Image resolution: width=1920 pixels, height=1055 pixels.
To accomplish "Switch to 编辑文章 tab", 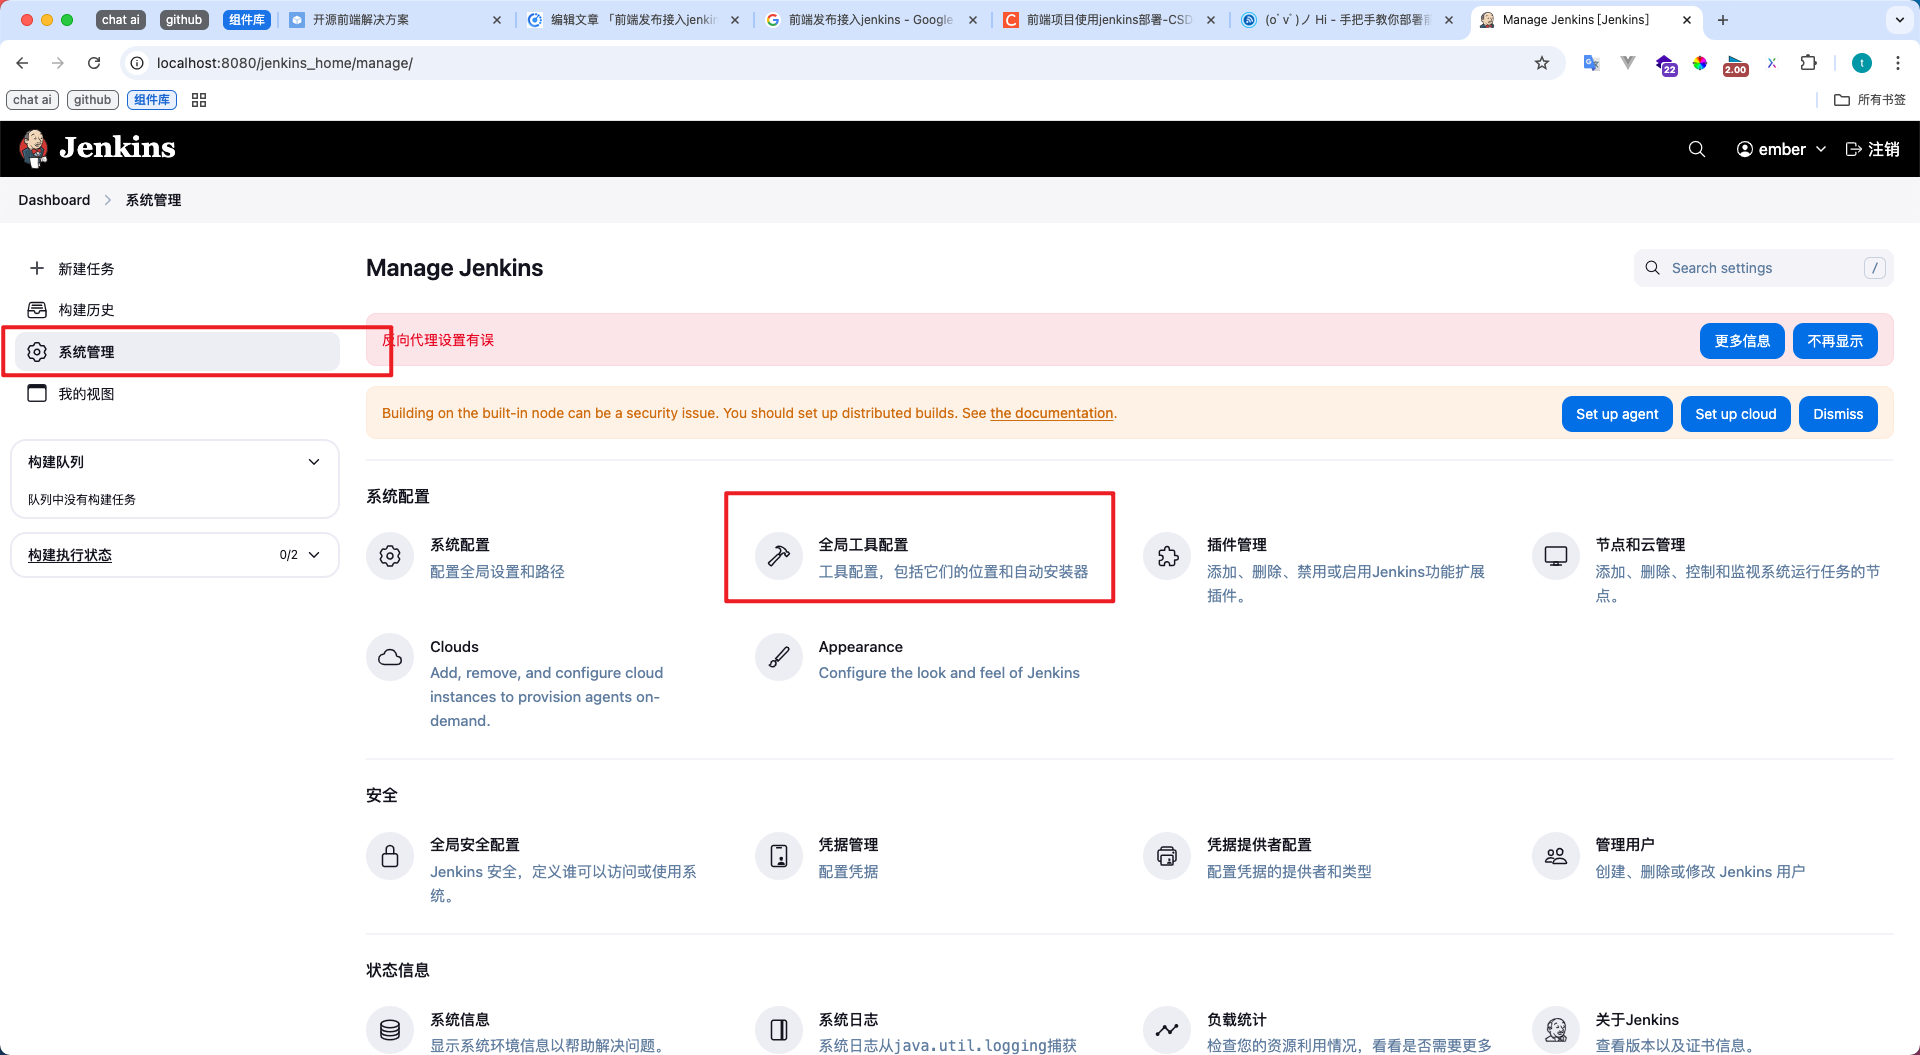I will 633,20.
